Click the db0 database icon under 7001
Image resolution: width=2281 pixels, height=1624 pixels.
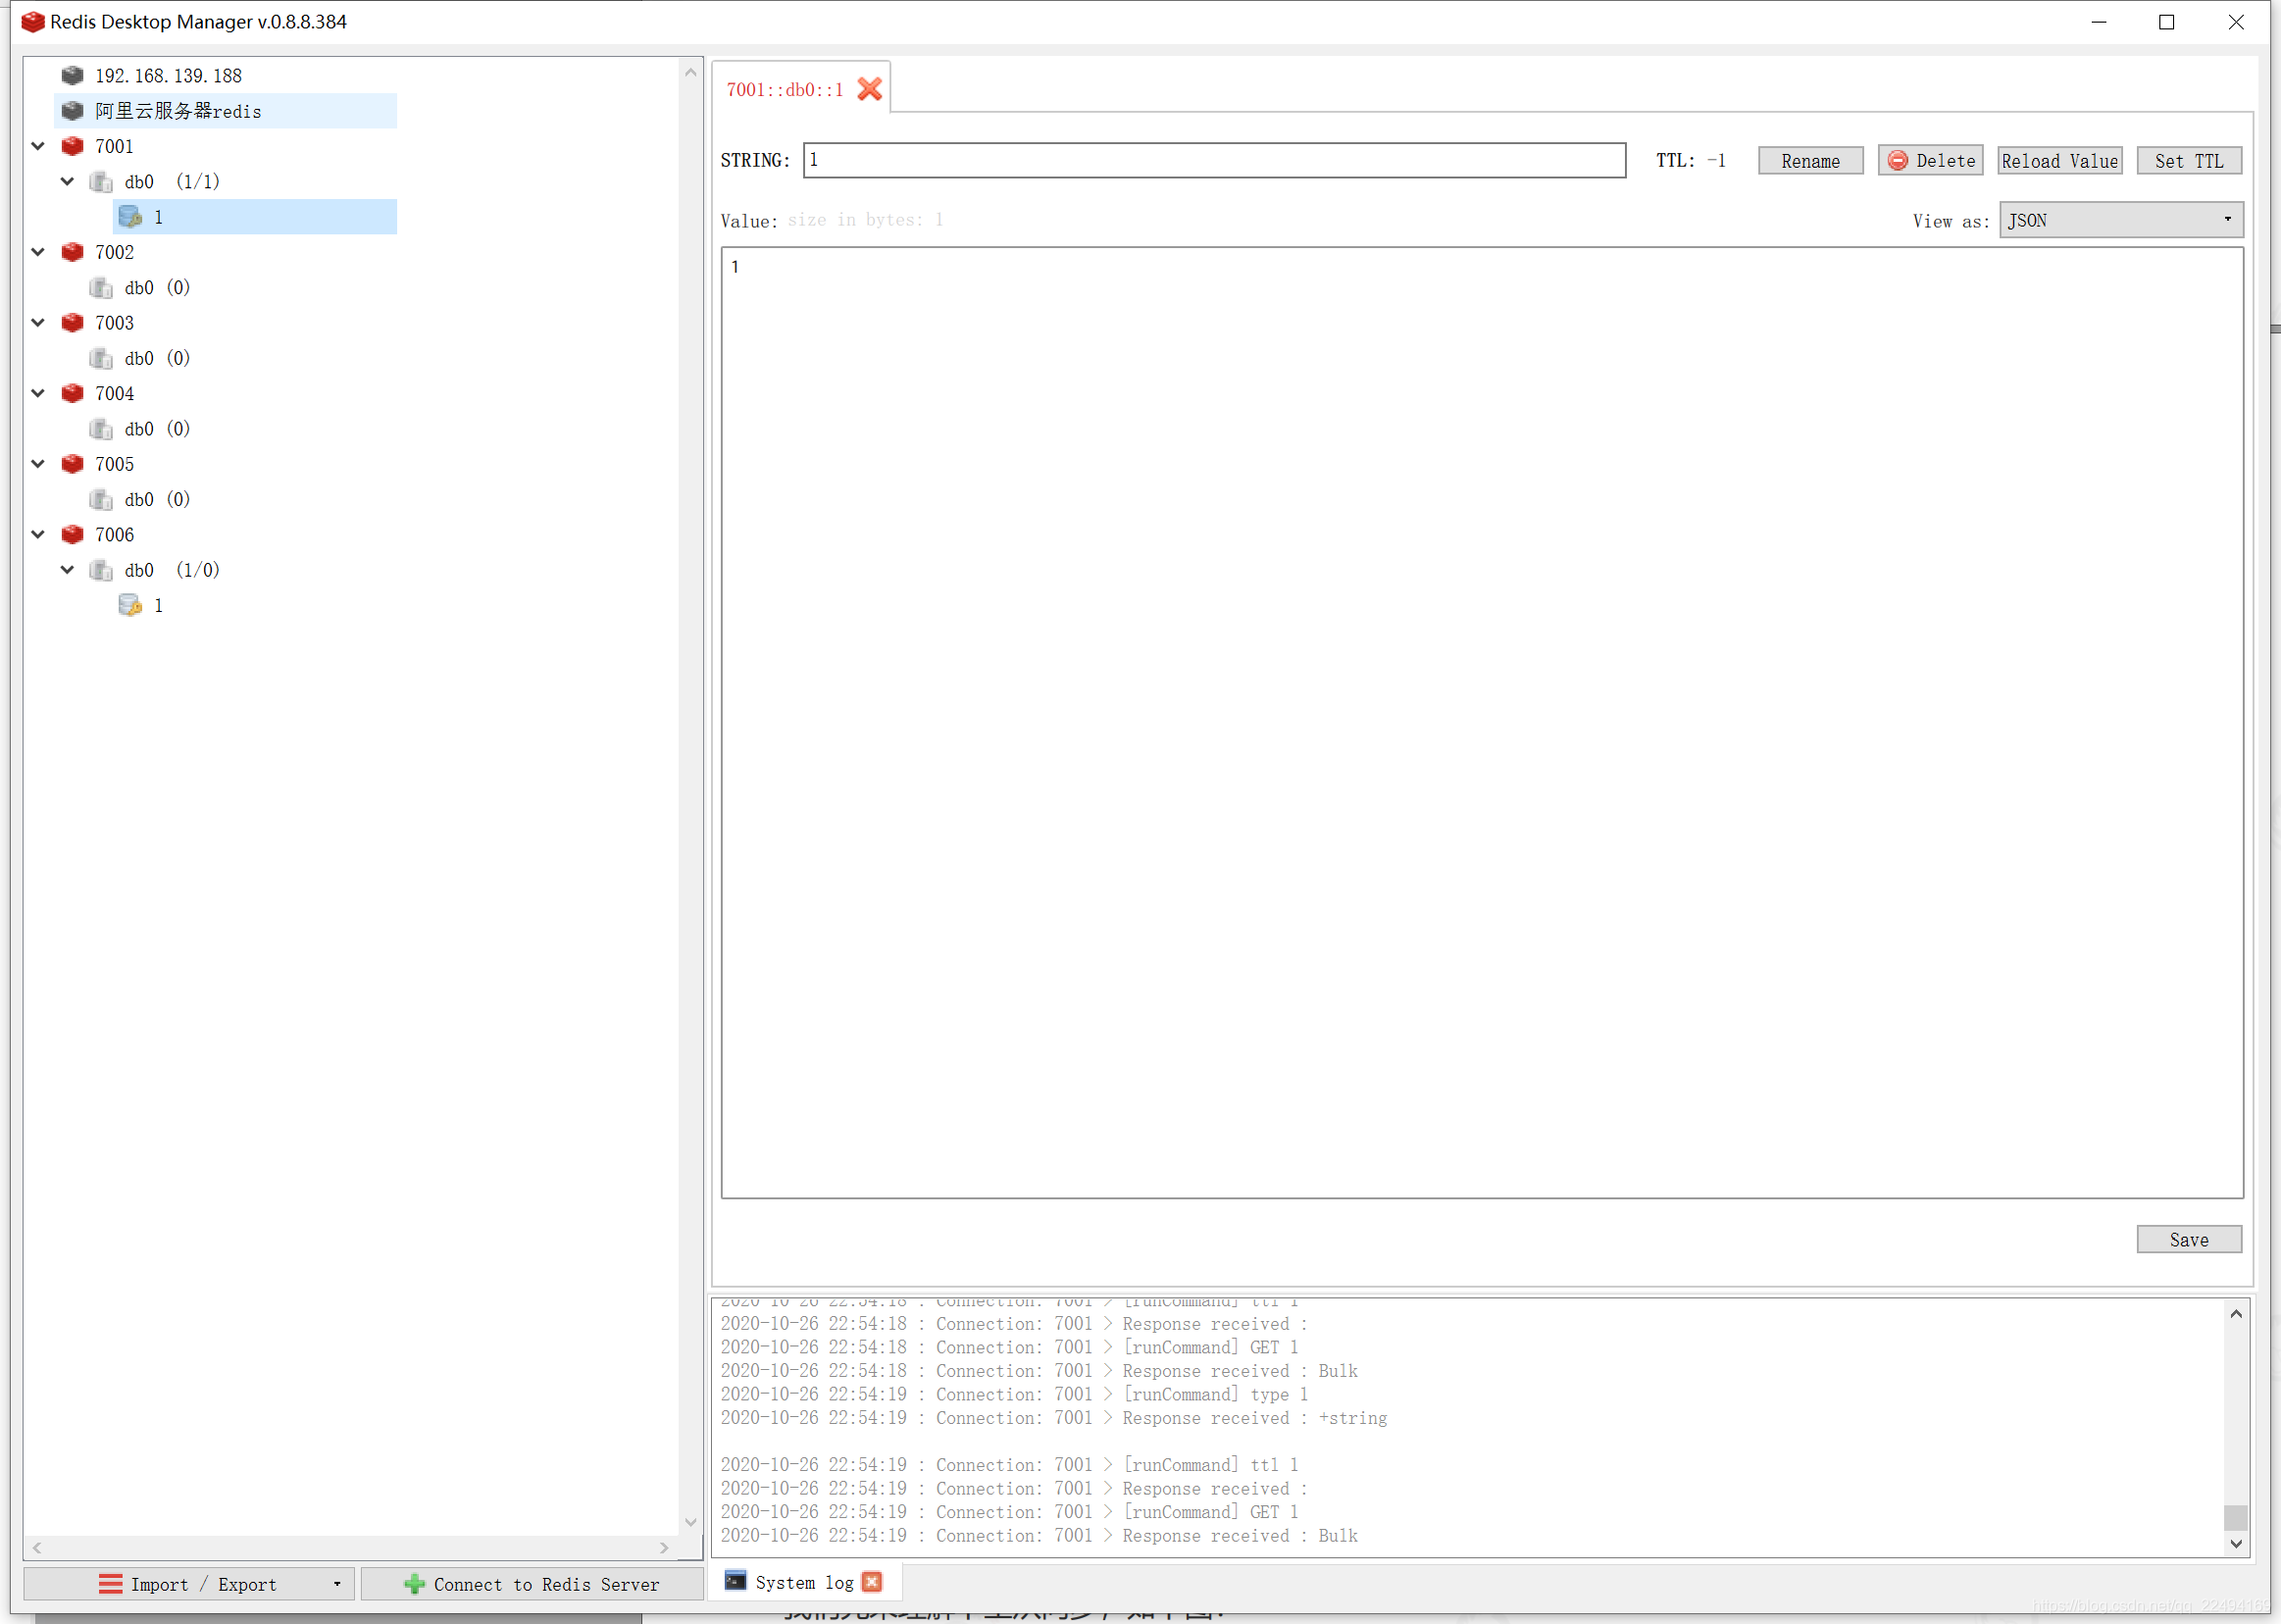[x=101, y=181]
